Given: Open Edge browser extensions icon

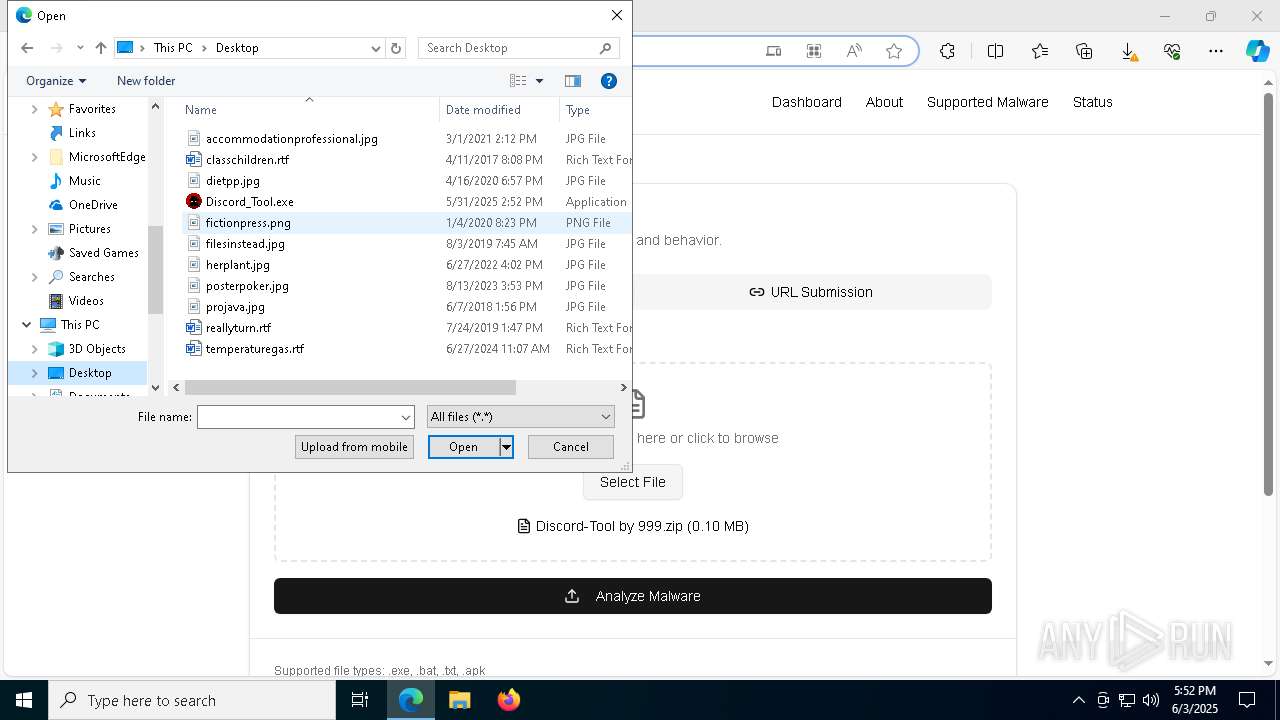Looking at the screenshot, I should [947, 51].
